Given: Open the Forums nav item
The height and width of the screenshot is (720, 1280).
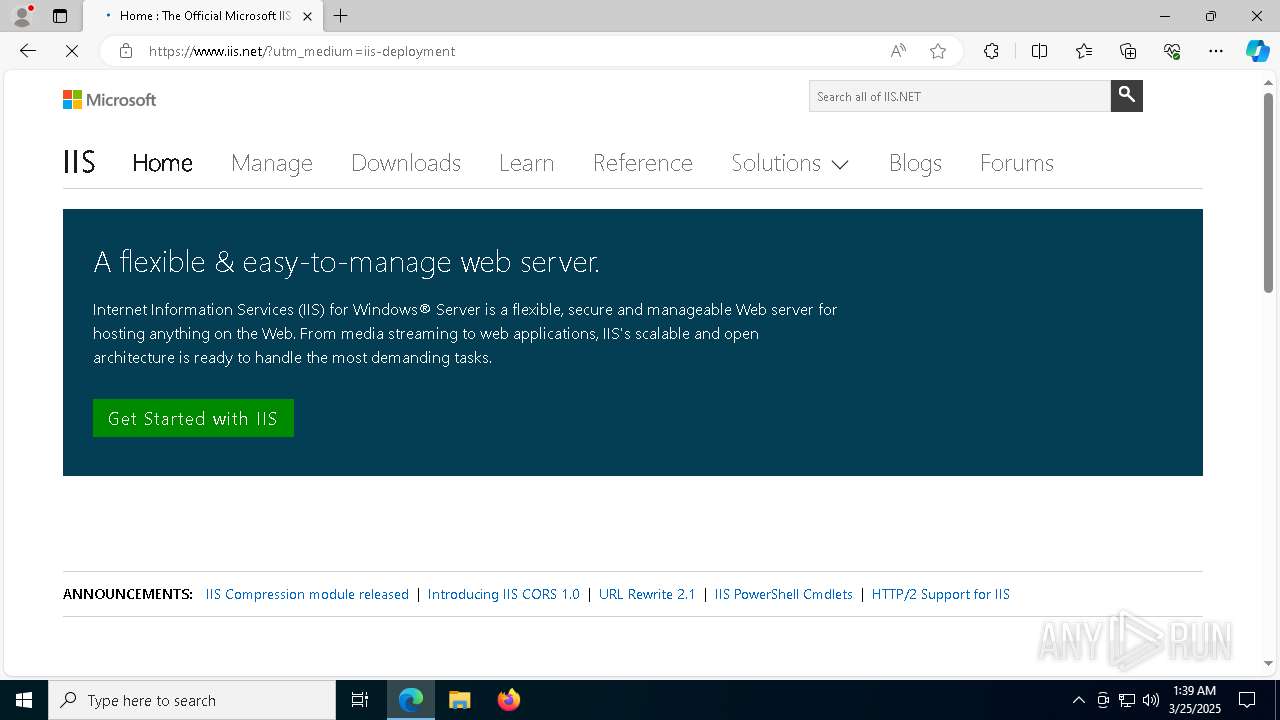Looking at the screenshot, I should click(x=1017, y=163).
